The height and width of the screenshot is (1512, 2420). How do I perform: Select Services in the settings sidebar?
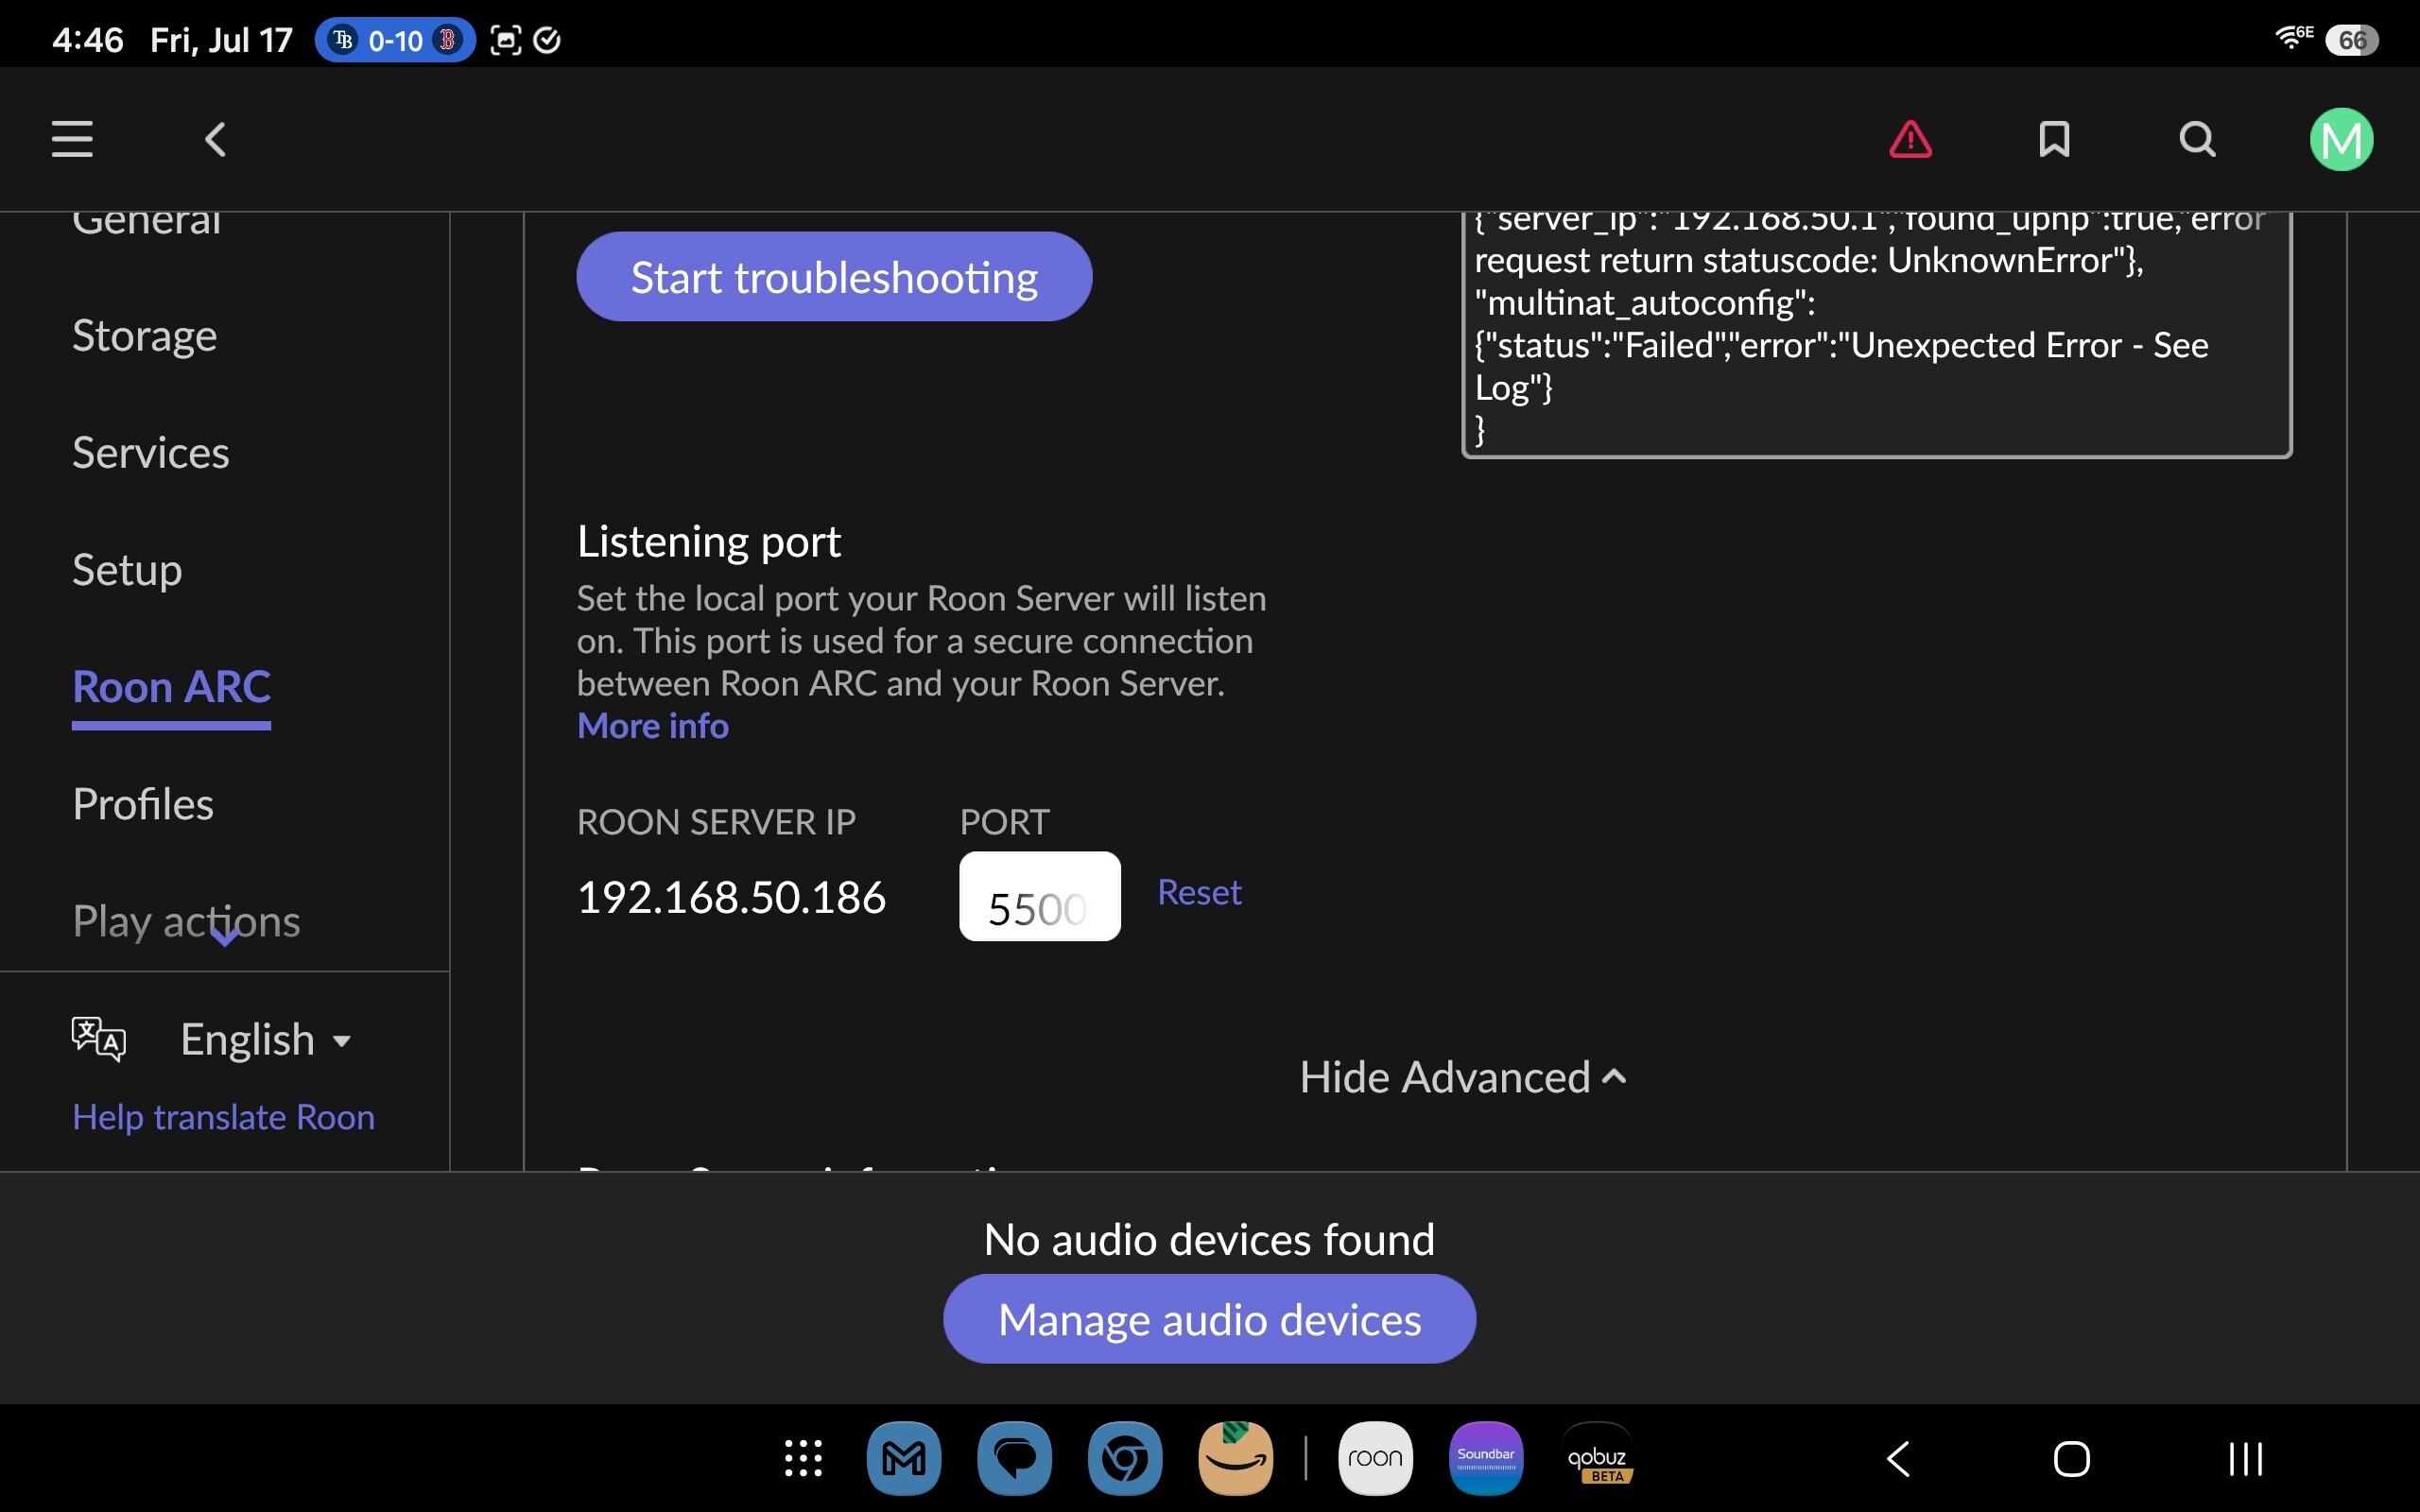click(x=151, y=452)
